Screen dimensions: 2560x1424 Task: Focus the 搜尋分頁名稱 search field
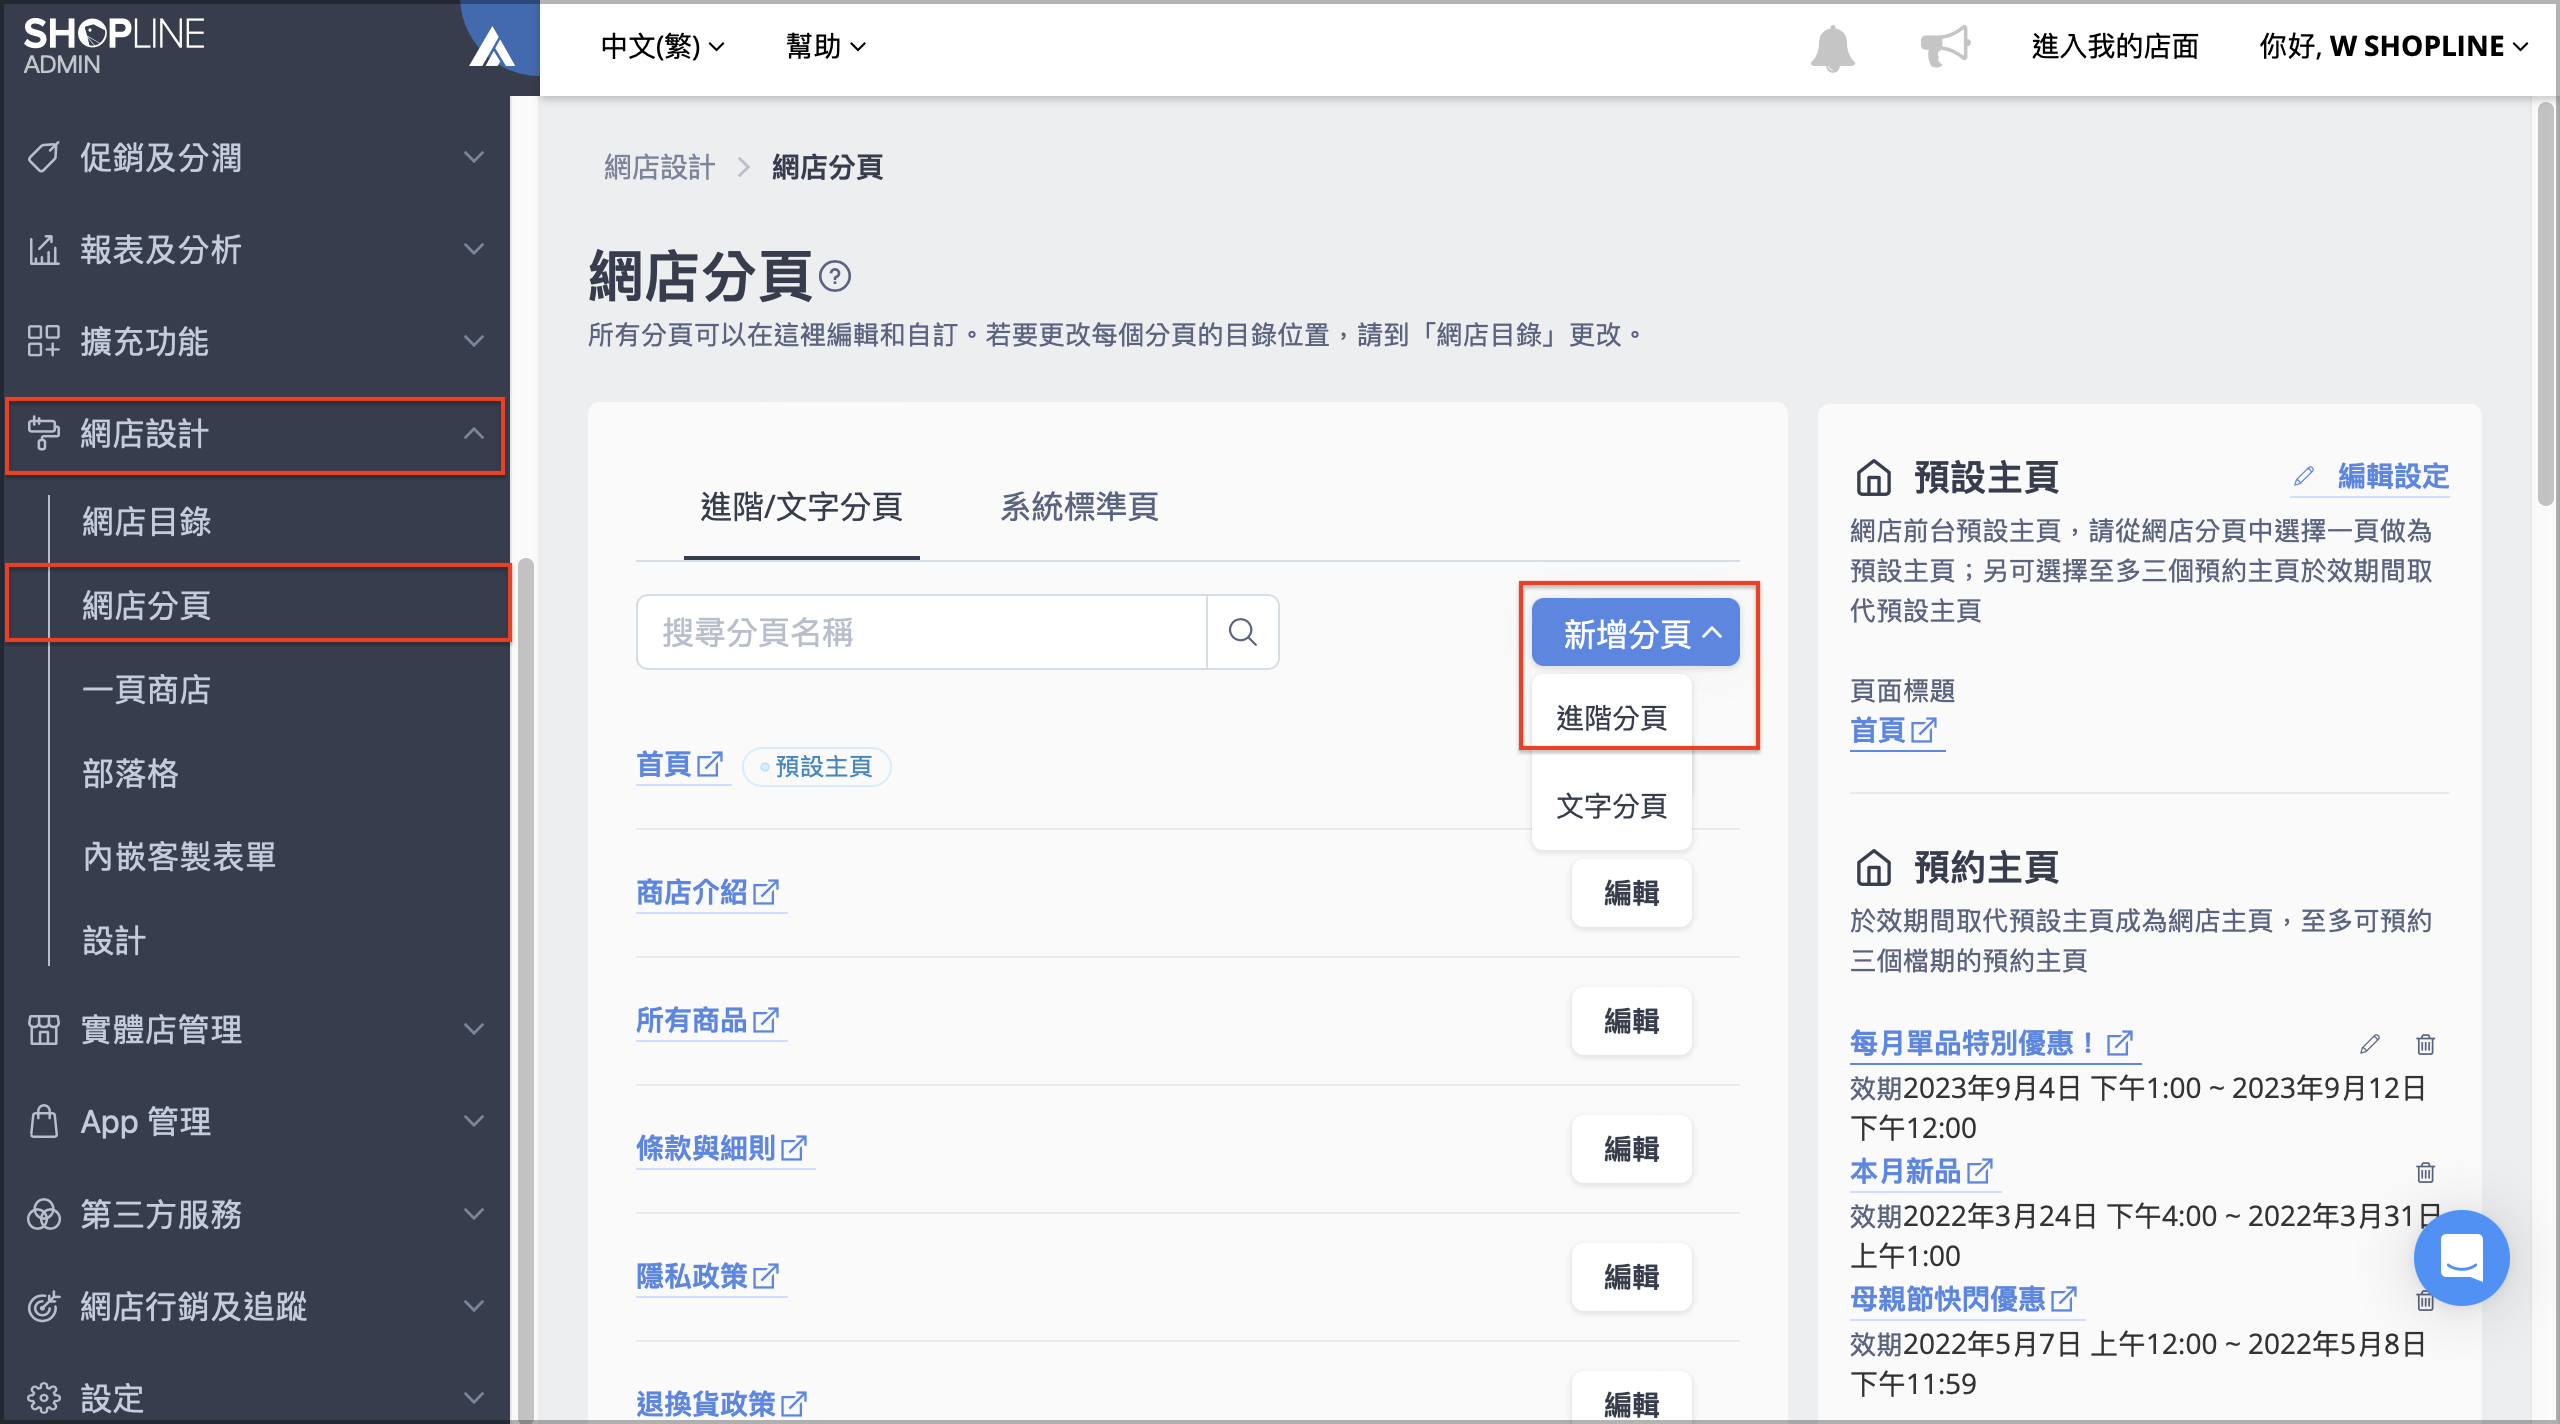coord(922,632)
